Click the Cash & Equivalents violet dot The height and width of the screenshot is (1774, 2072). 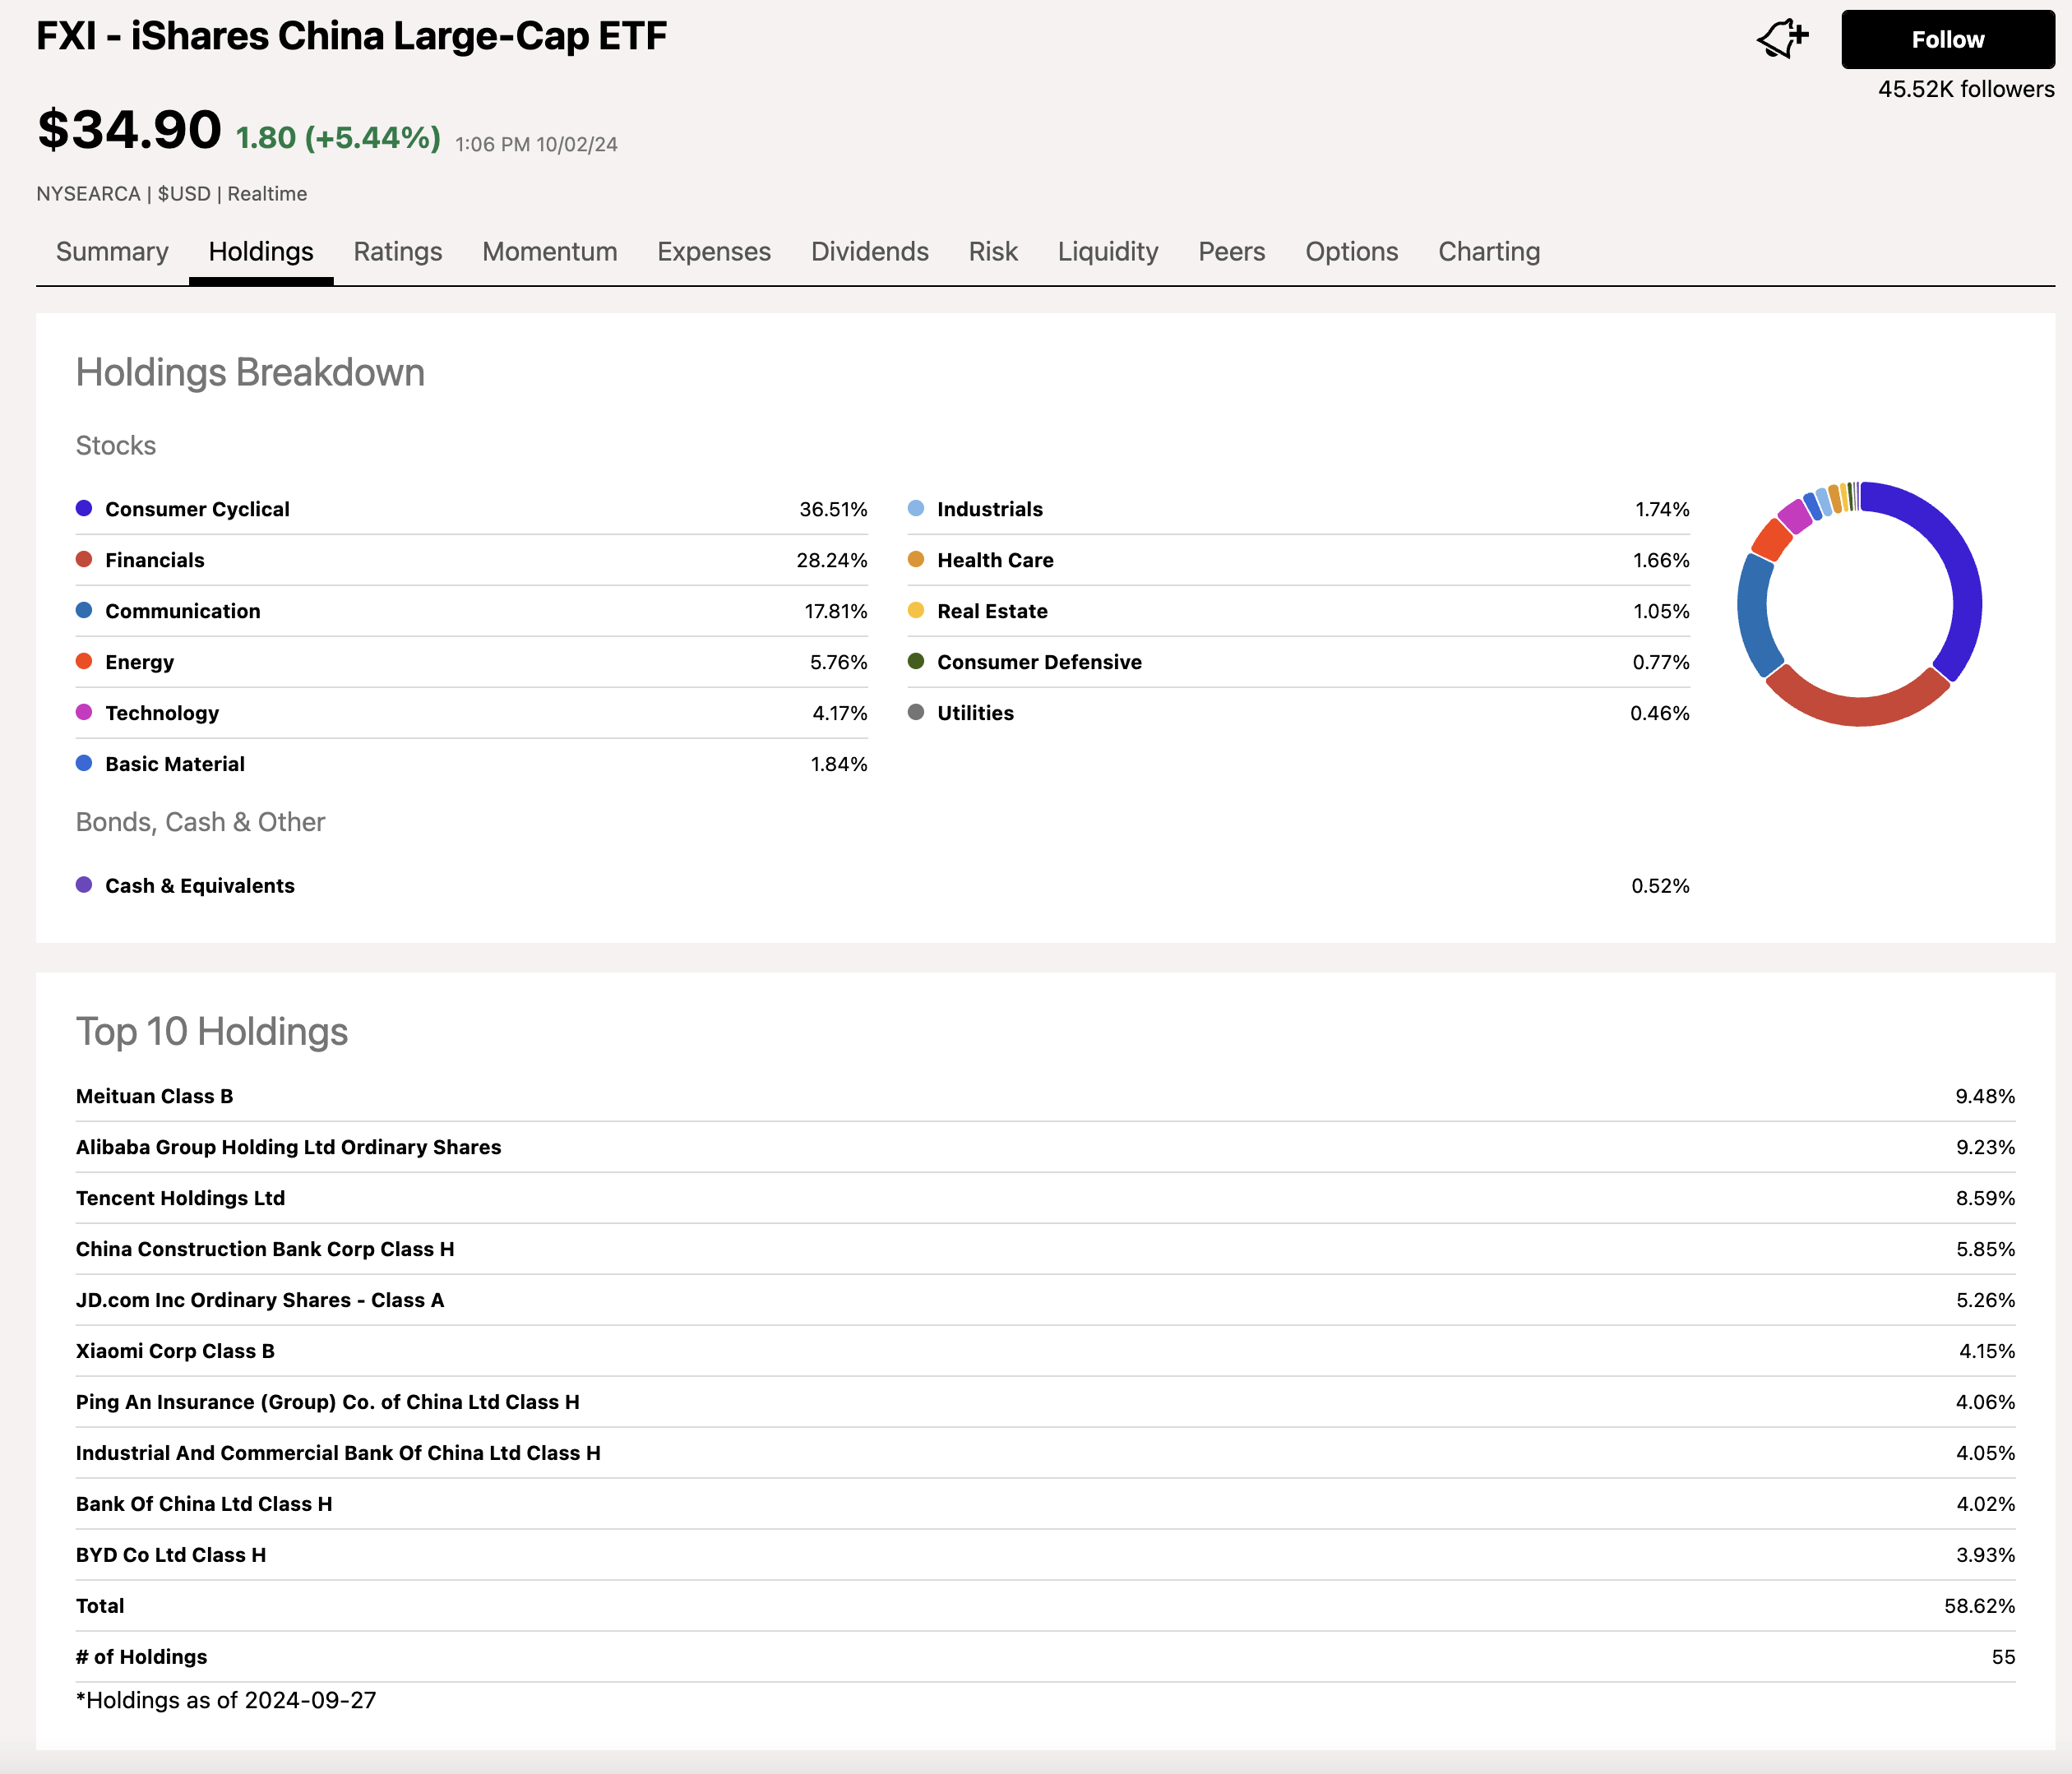[84, 885]
